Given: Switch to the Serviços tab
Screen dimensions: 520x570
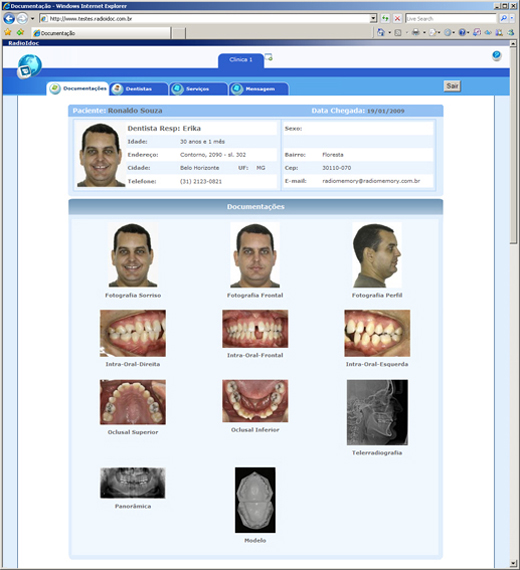Looking at the screenshot, I should pyautogui.click(x=198, y=89).
